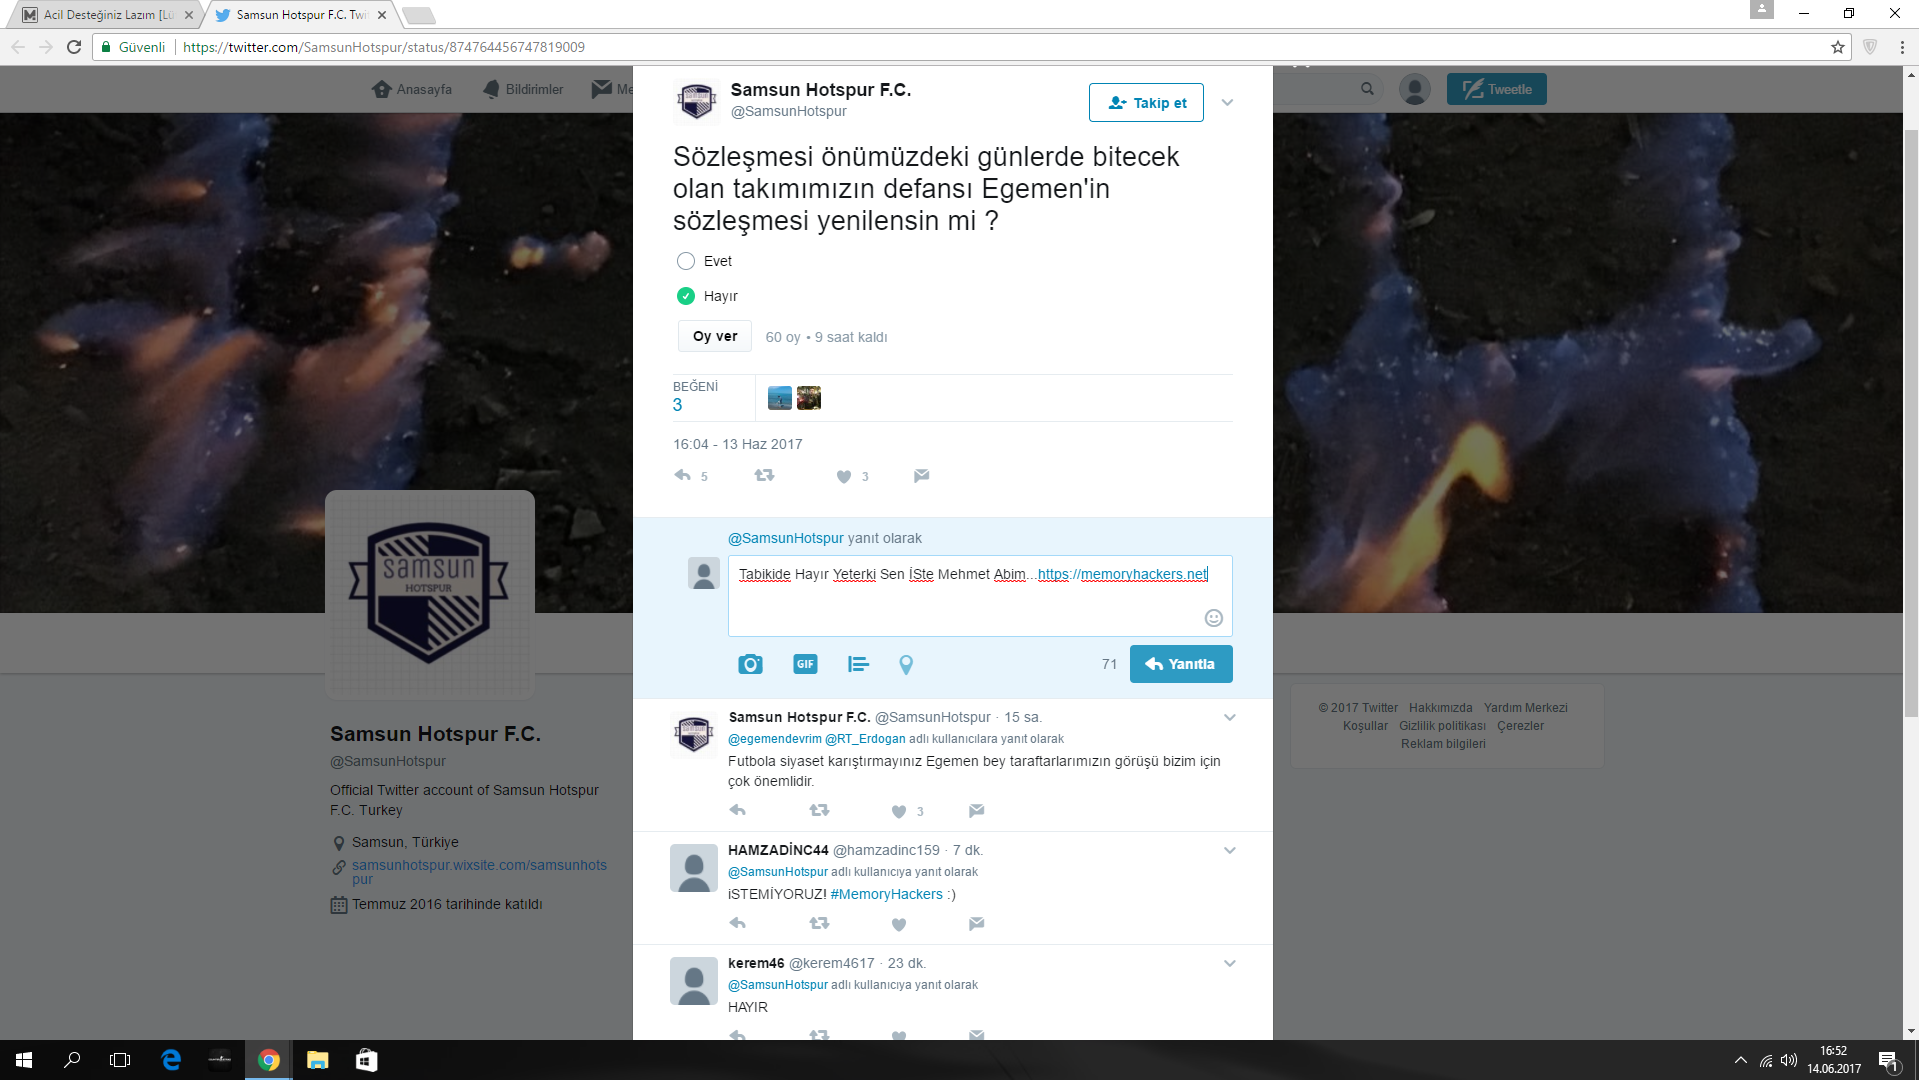The height and width of the screenshot is (1080, 1919).
Task: Switch to Acil Desteğiniz Lazım browser tab
Action: pyautogui.click(x=107, y=15)
